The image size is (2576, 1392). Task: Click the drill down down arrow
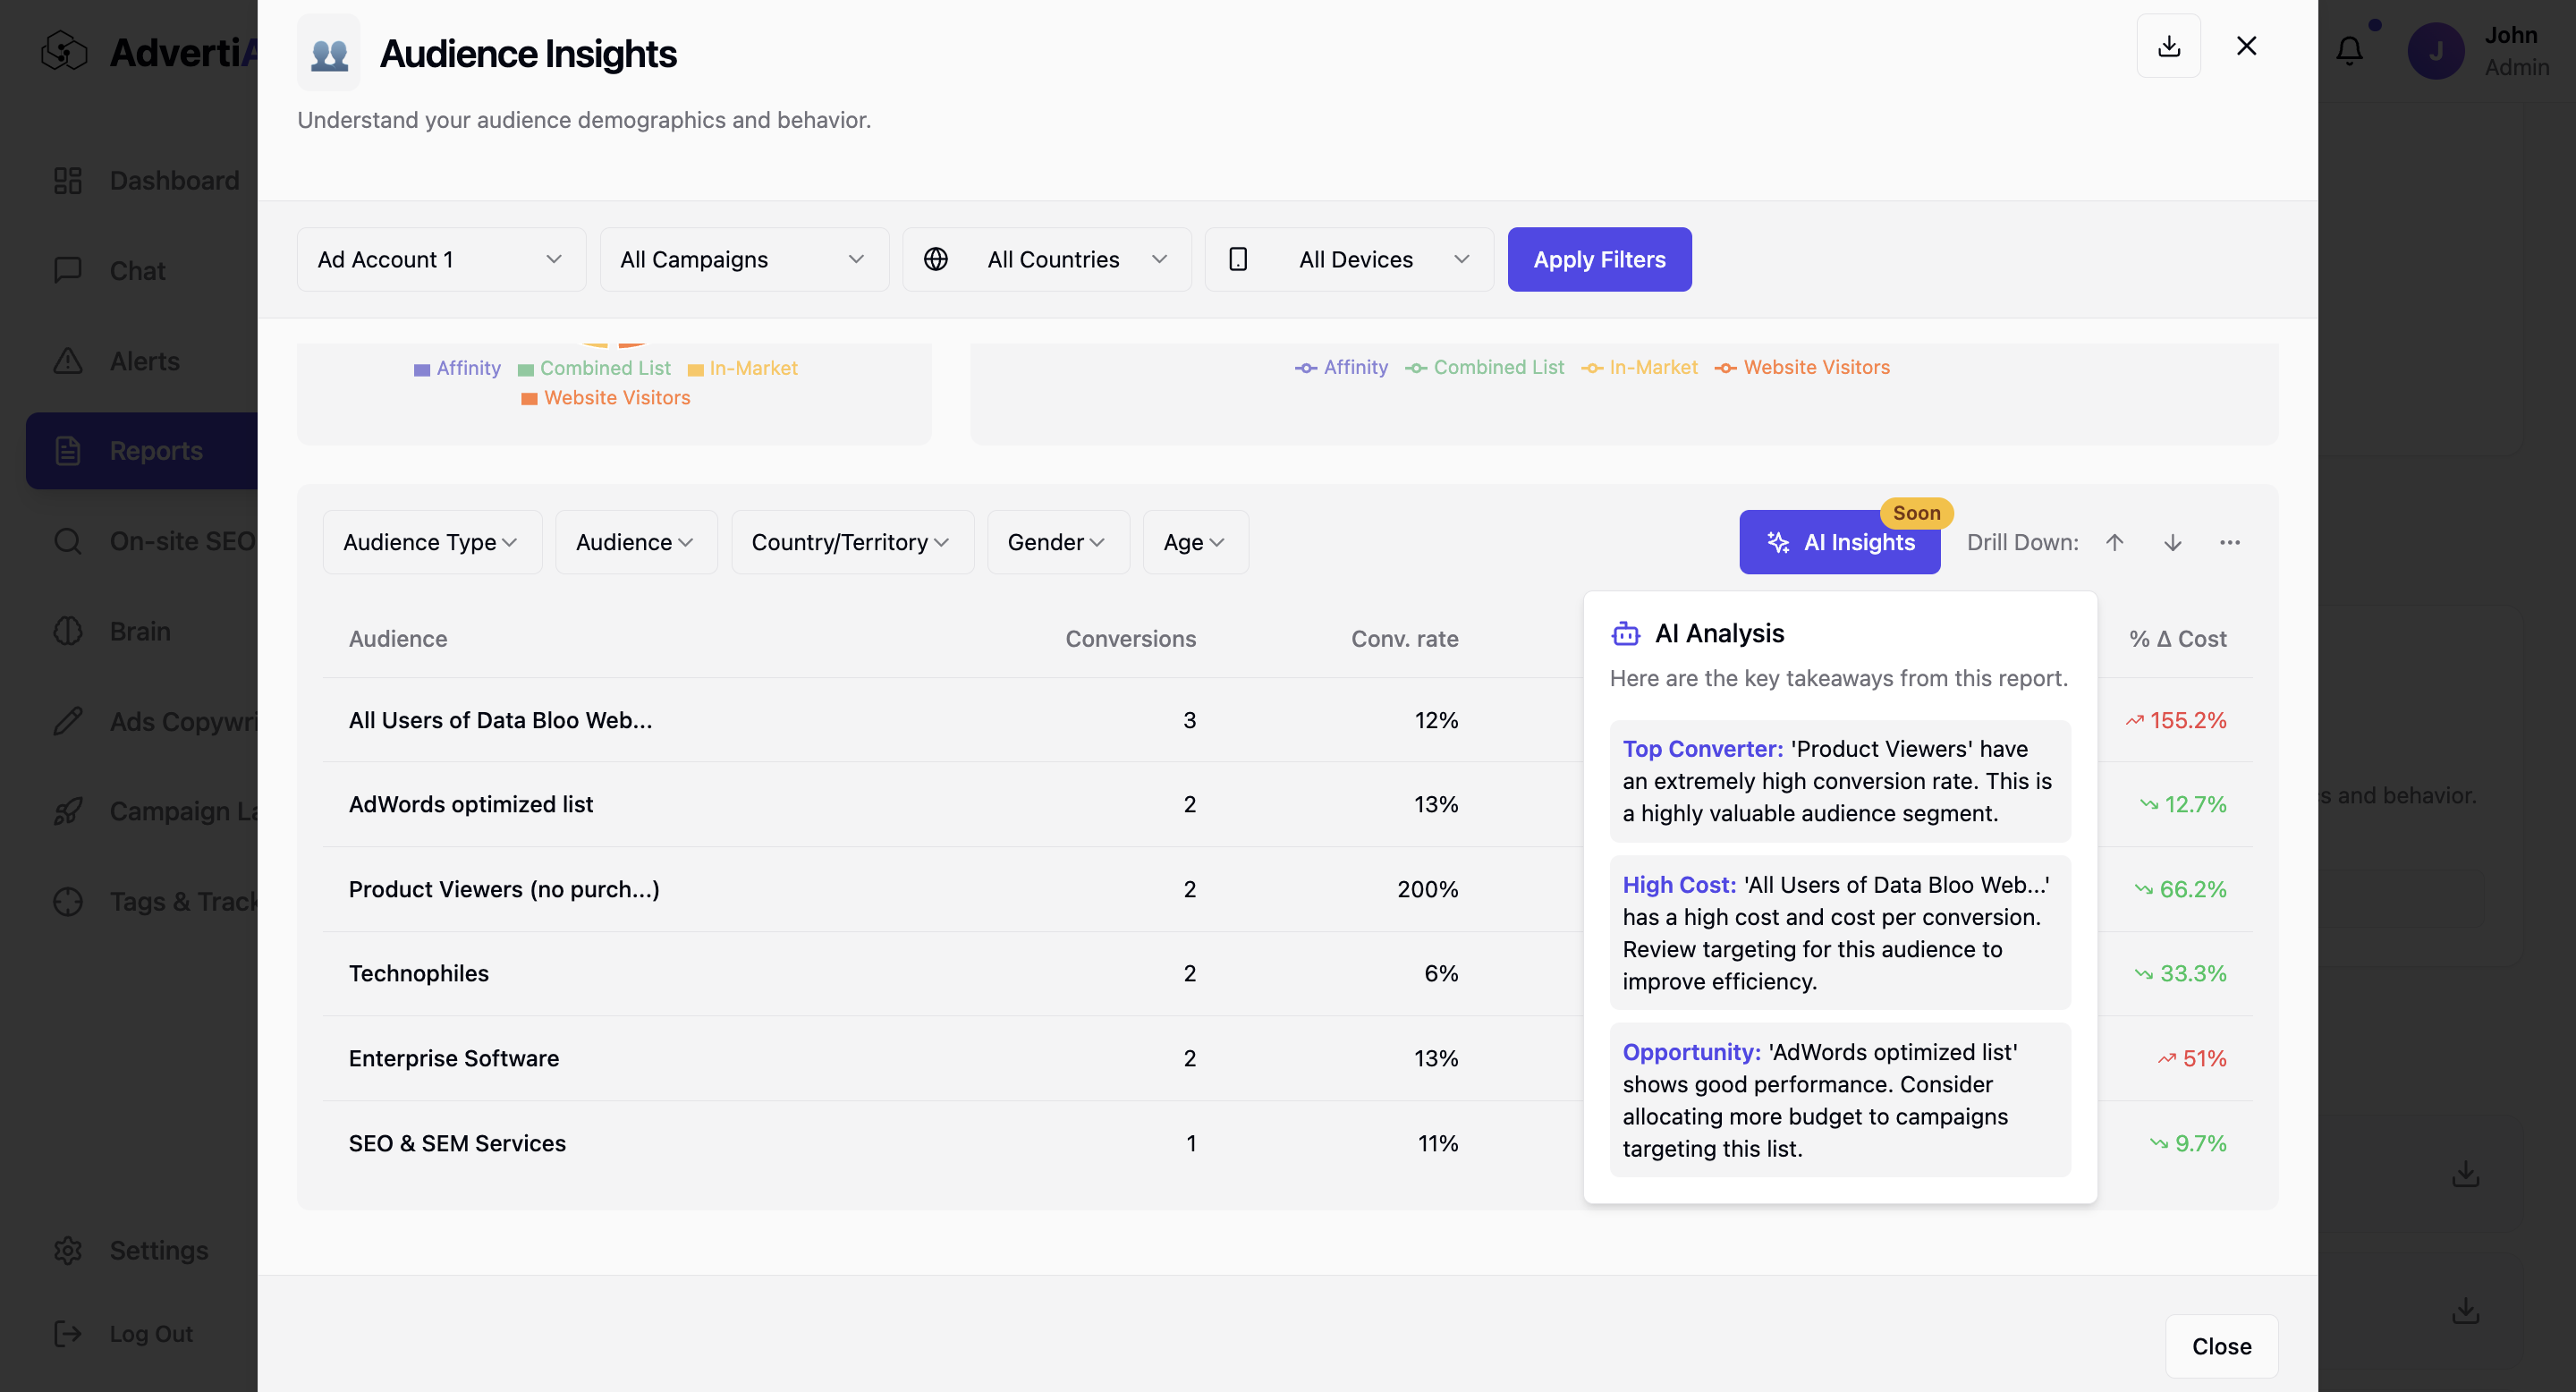[x=2172, y=542]
